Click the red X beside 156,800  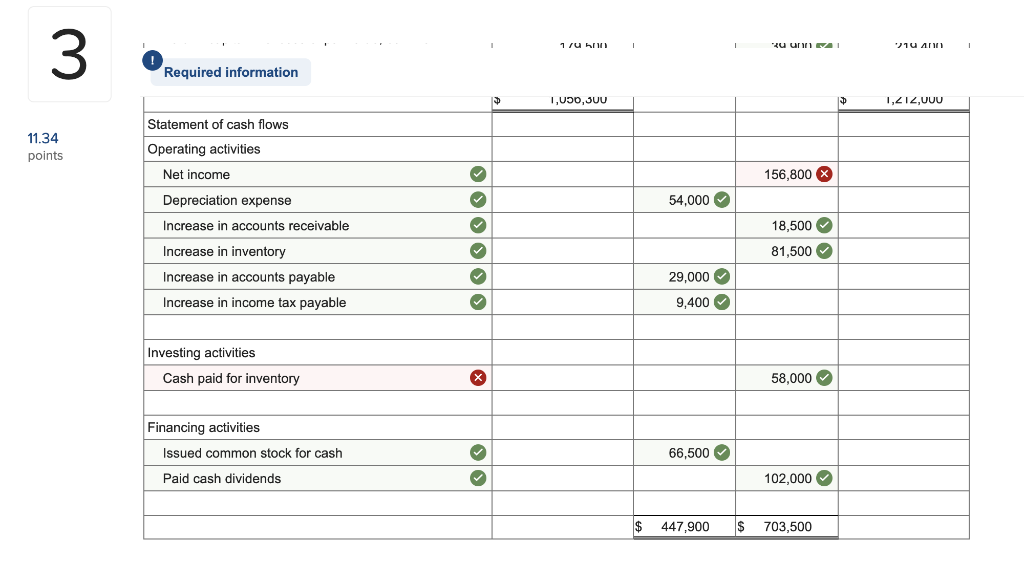tap(824, 174)
